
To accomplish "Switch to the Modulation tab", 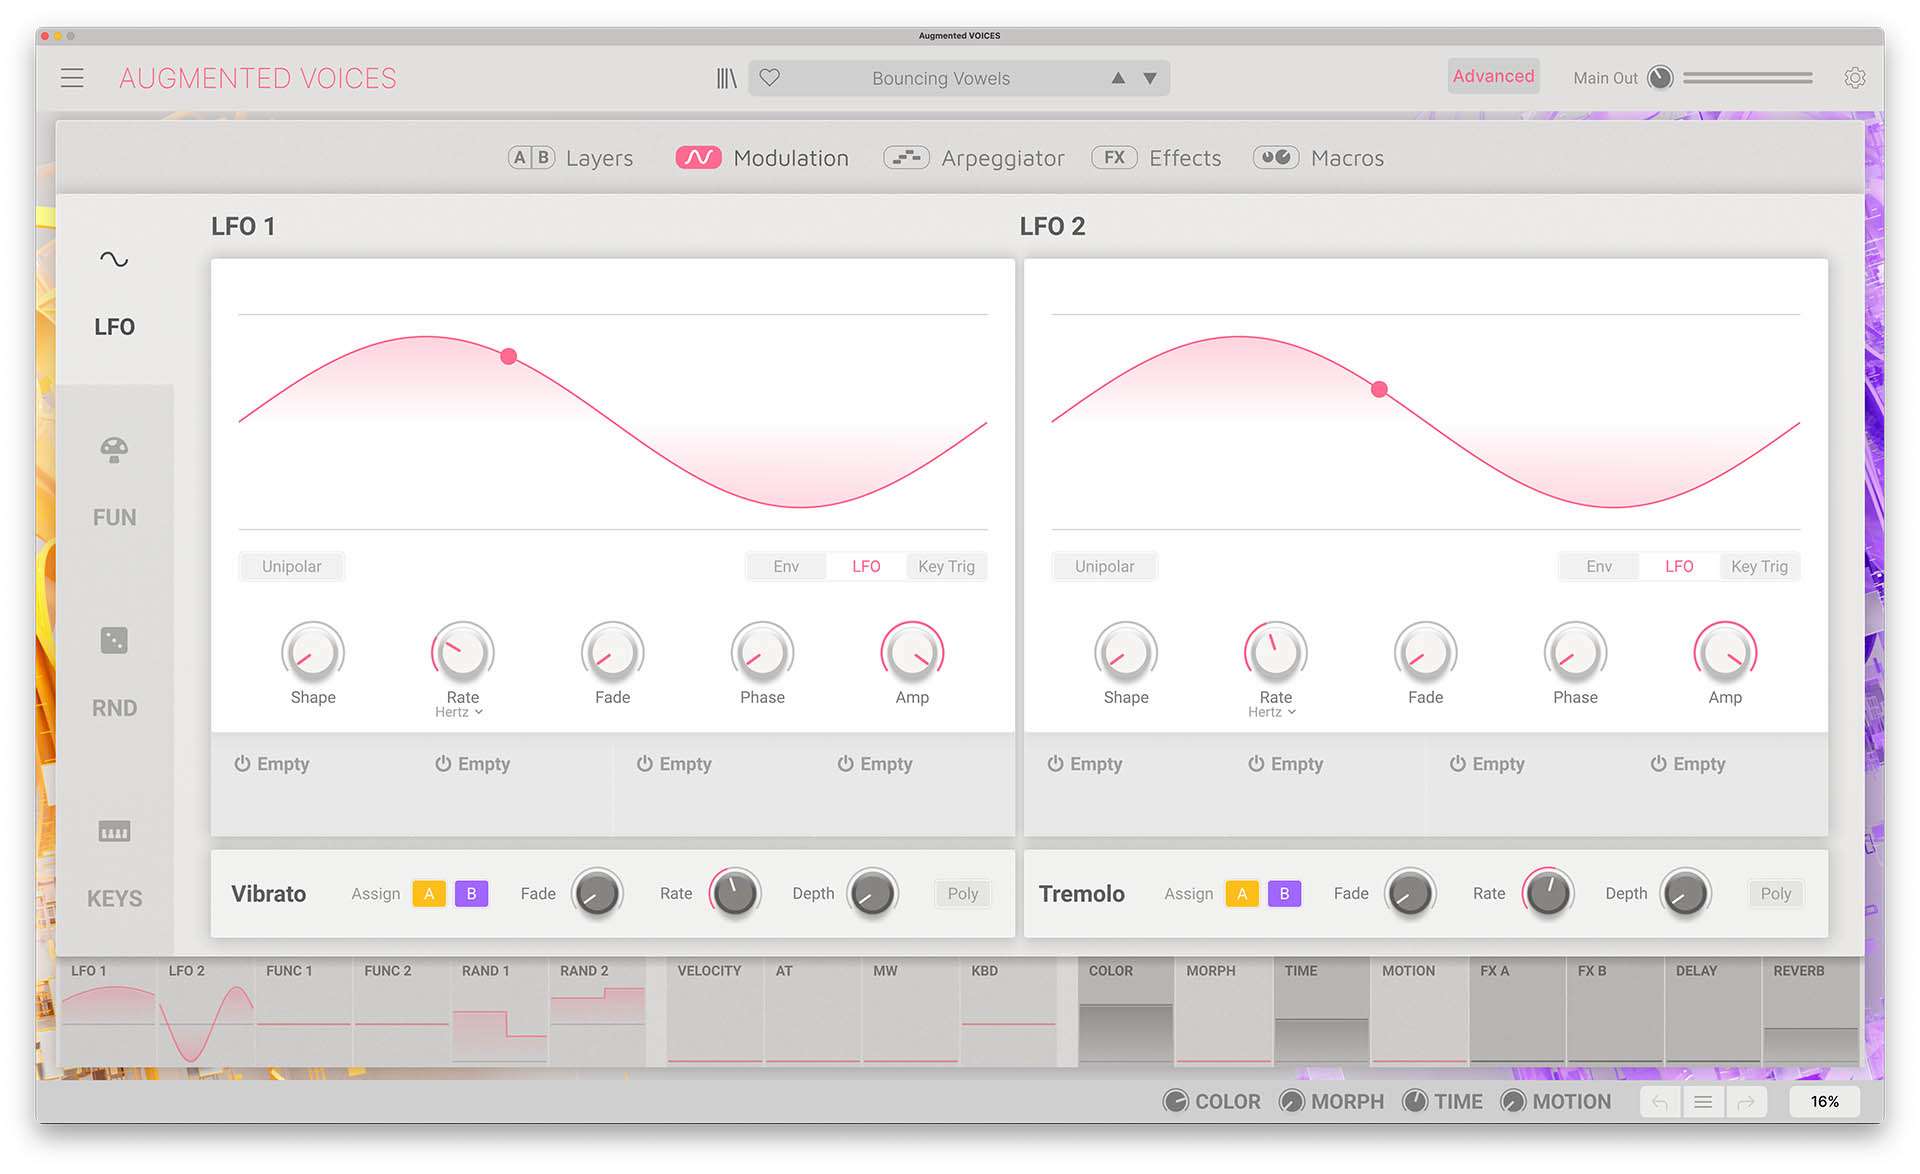I will (762, 157).
